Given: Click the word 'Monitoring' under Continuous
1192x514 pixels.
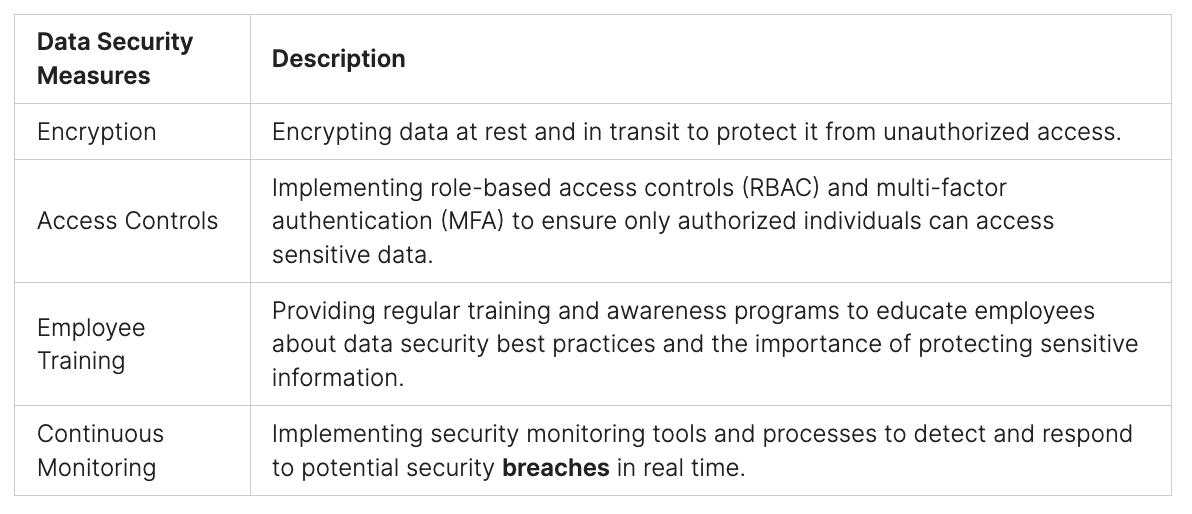Looking at the screenshot, I should [x=95, y=467].
